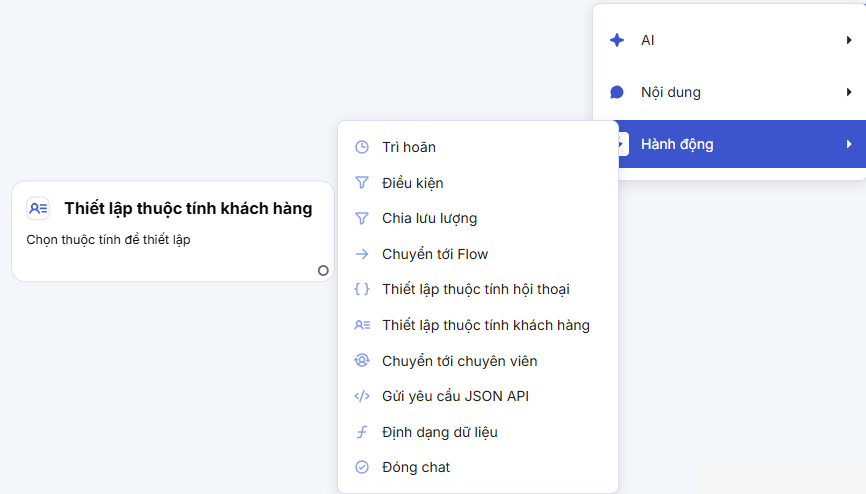Click the function icon beside Định dạng dữ liệu
The height and width of the screenshot is (494, 866).
pos(362,432)
